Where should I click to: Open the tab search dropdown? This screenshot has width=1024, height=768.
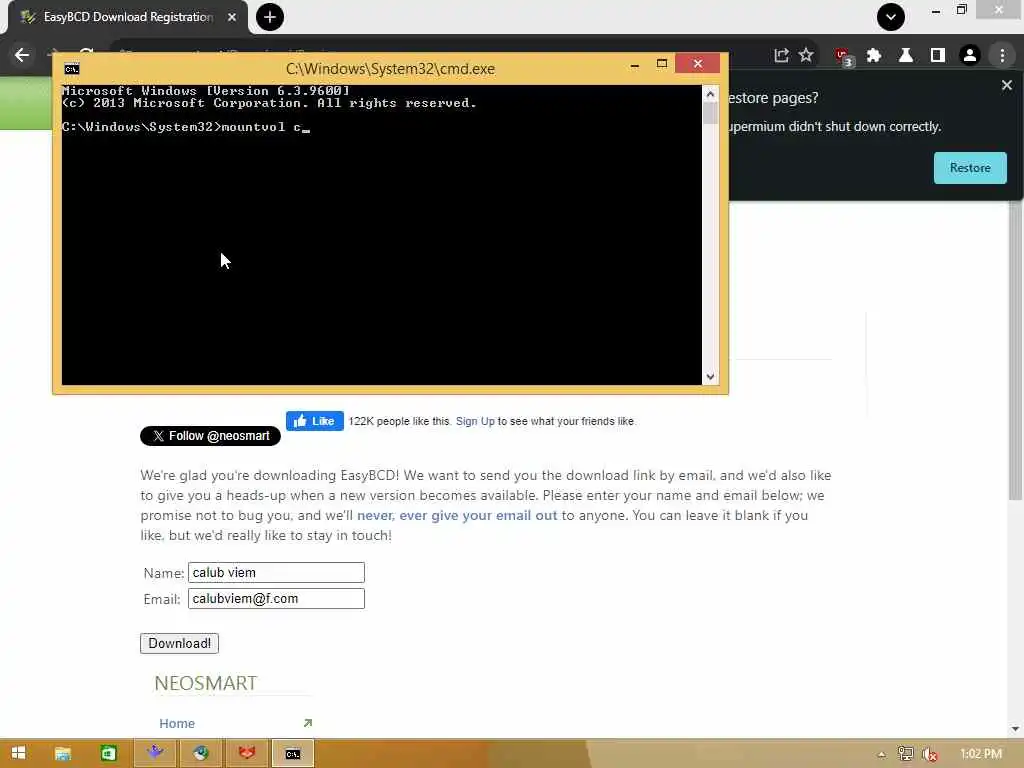891,17
